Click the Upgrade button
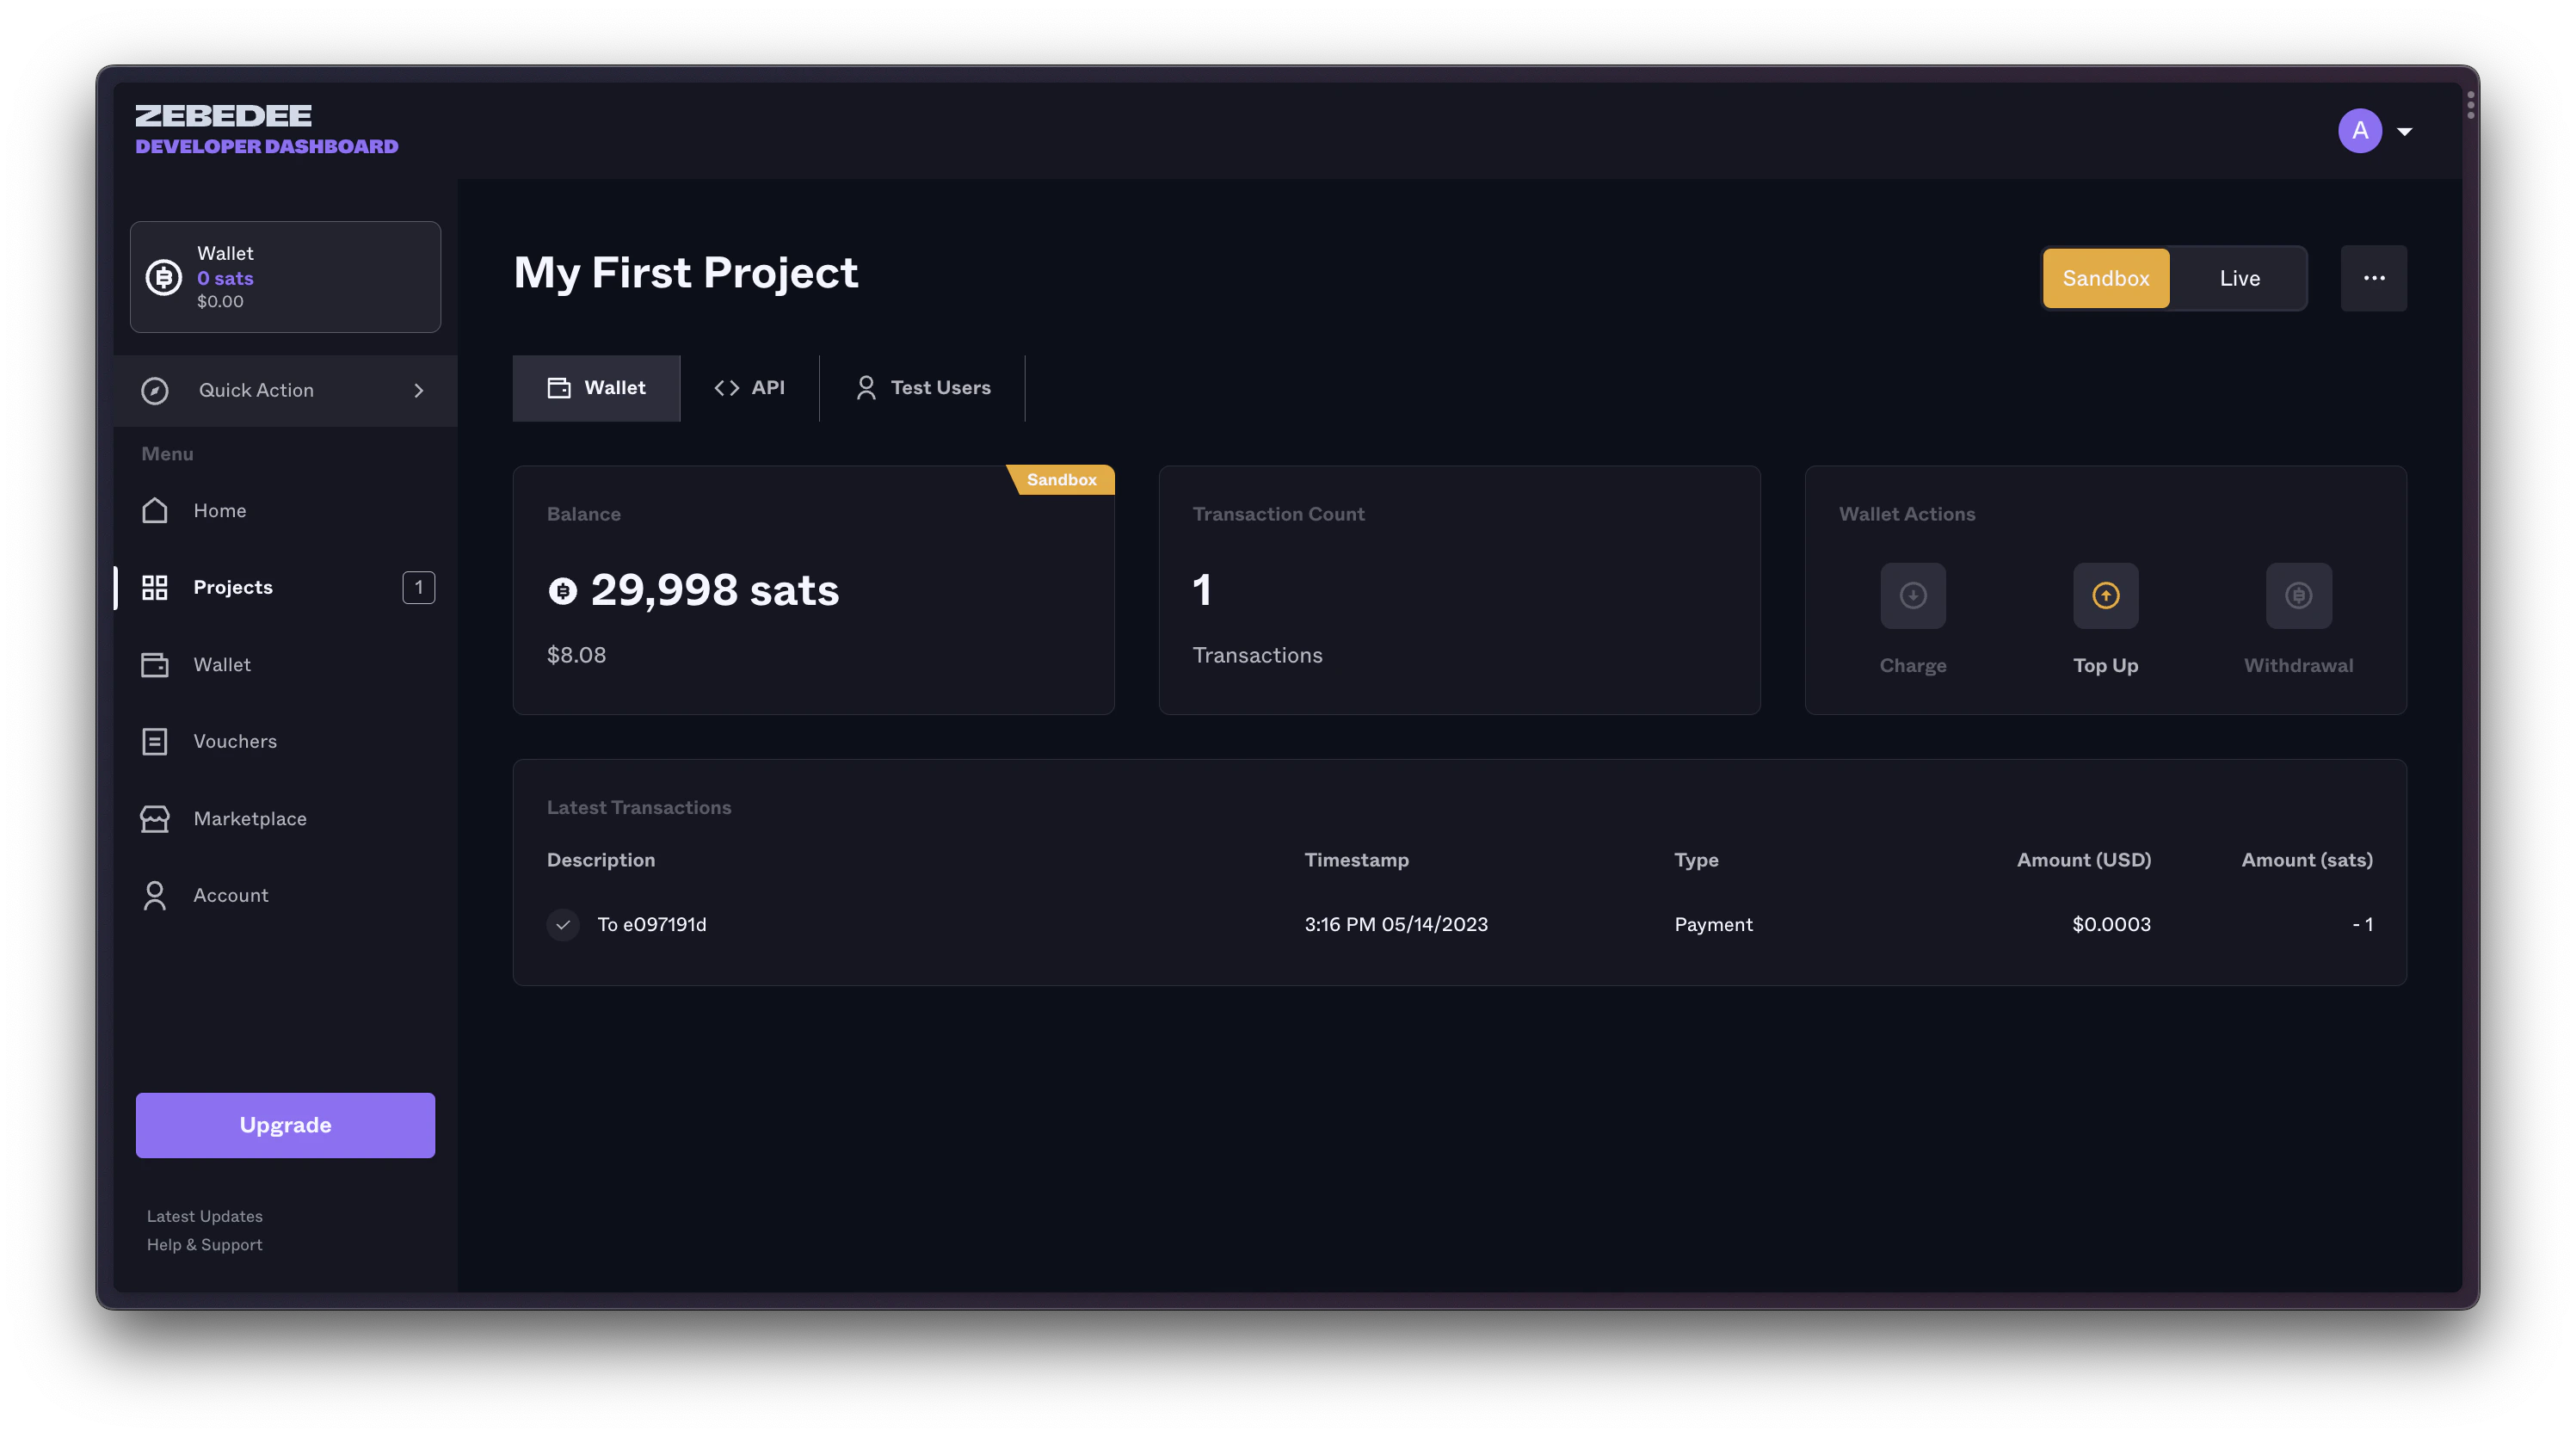Image resolution: width=2576 pixels, height=1437 pixels. tap(285, 1124)
